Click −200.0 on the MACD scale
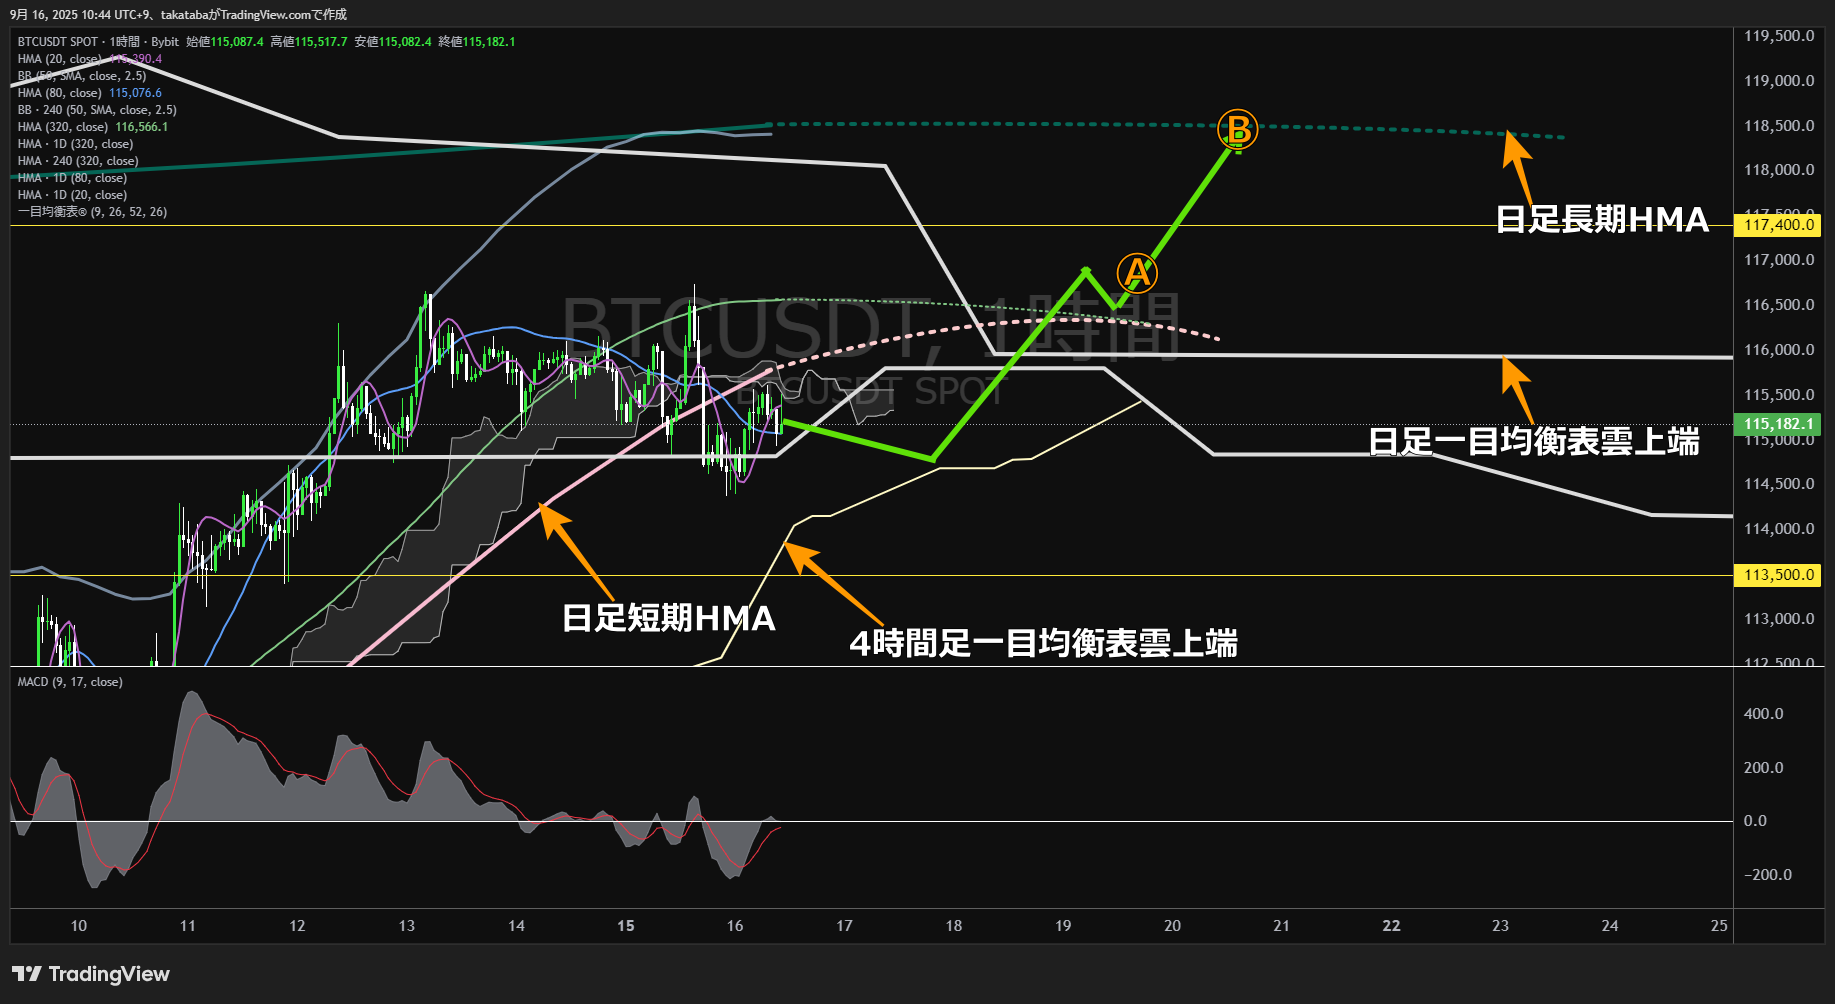Viewport: 1835px width, 1004px height. tap(1767, 875)
